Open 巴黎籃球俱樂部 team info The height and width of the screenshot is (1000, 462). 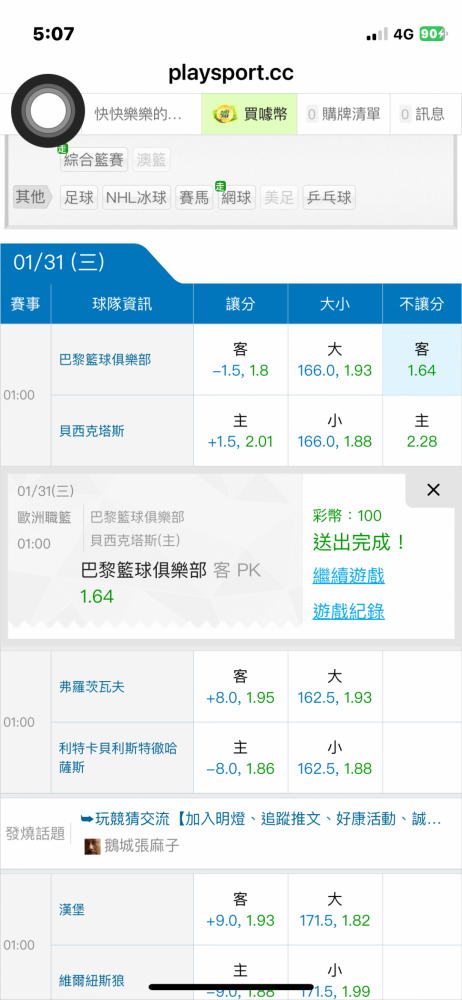tap(105, 360)
